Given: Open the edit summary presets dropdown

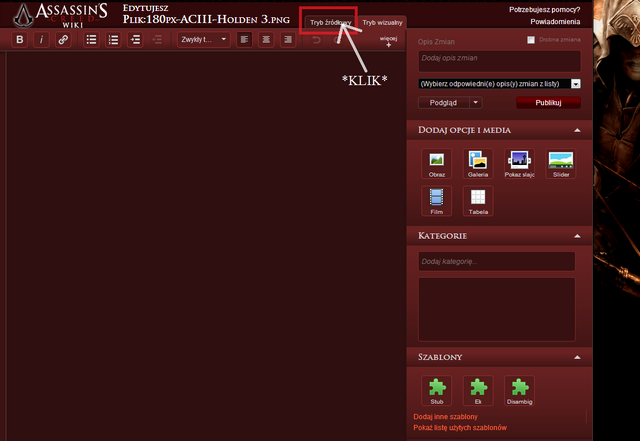Looking at the screenshot, I should [x=499, y=84].
